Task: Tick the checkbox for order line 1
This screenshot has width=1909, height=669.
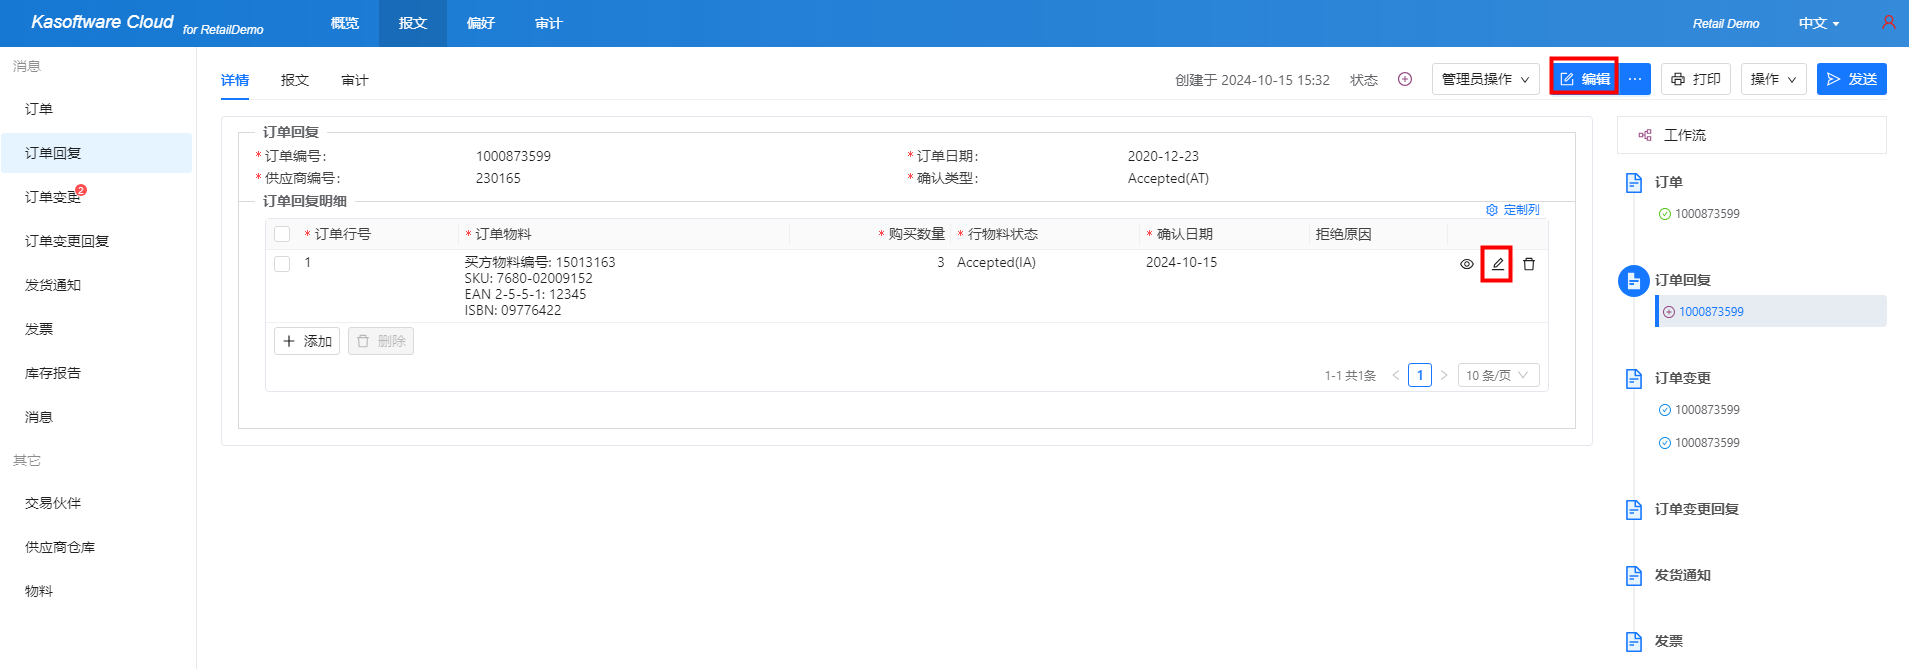Action: [x=282, y=264]
